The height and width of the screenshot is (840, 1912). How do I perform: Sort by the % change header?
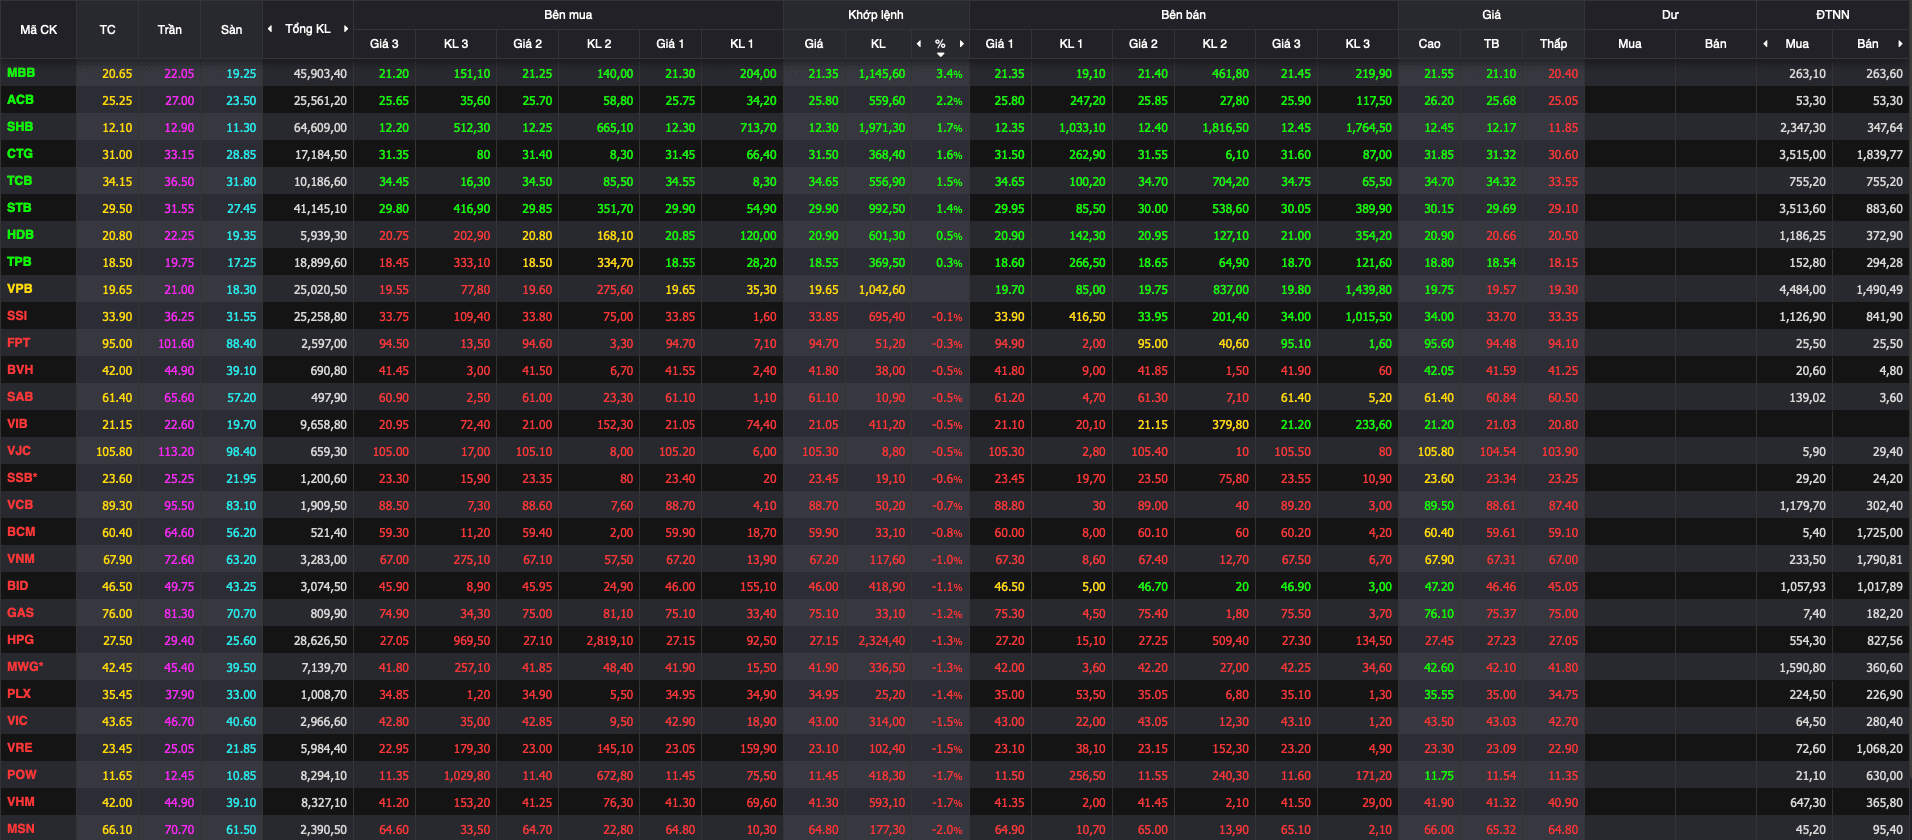[940, 44]
